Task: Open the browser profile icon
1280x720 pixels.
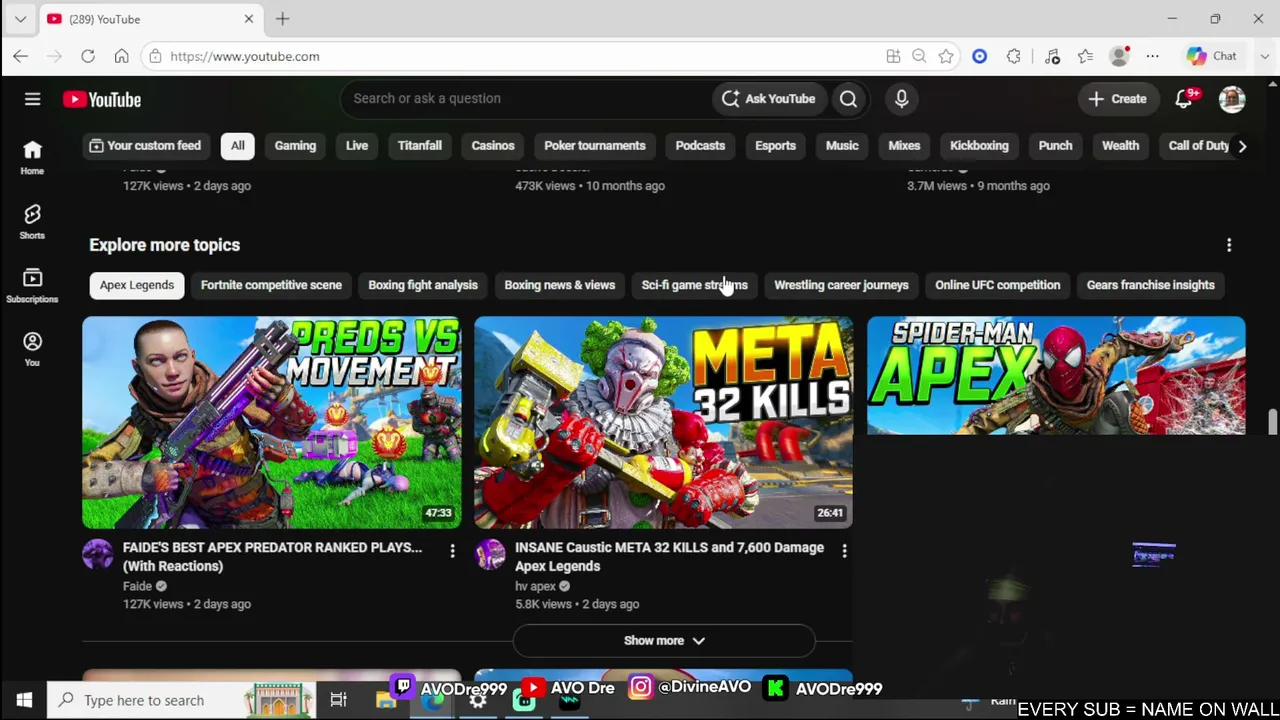Action: [1119, 56]
